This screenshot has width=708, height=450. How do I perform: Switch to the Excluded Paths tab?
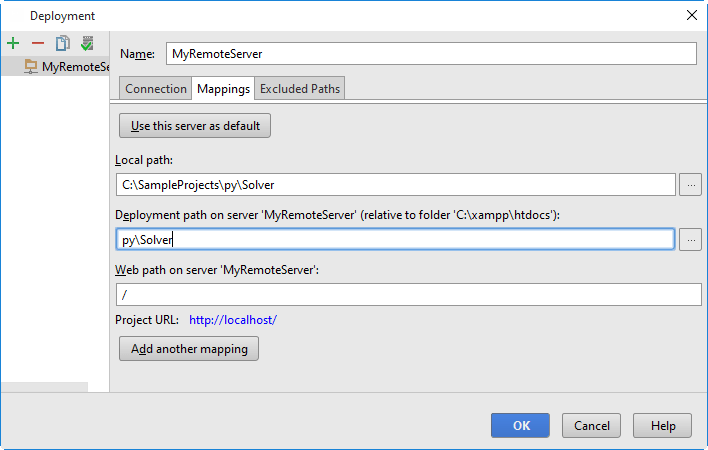pyautogui.click(x=300, y=89)
